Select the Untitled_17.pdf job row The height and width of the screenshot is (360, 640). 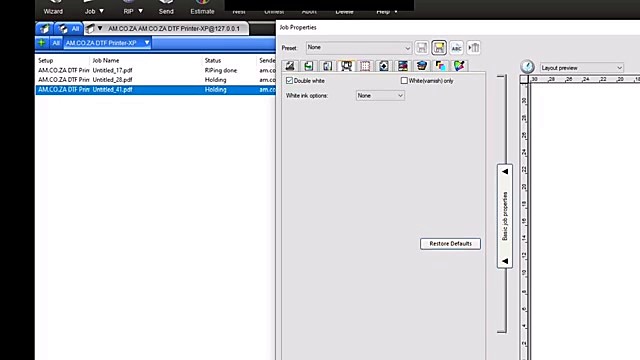156,70
